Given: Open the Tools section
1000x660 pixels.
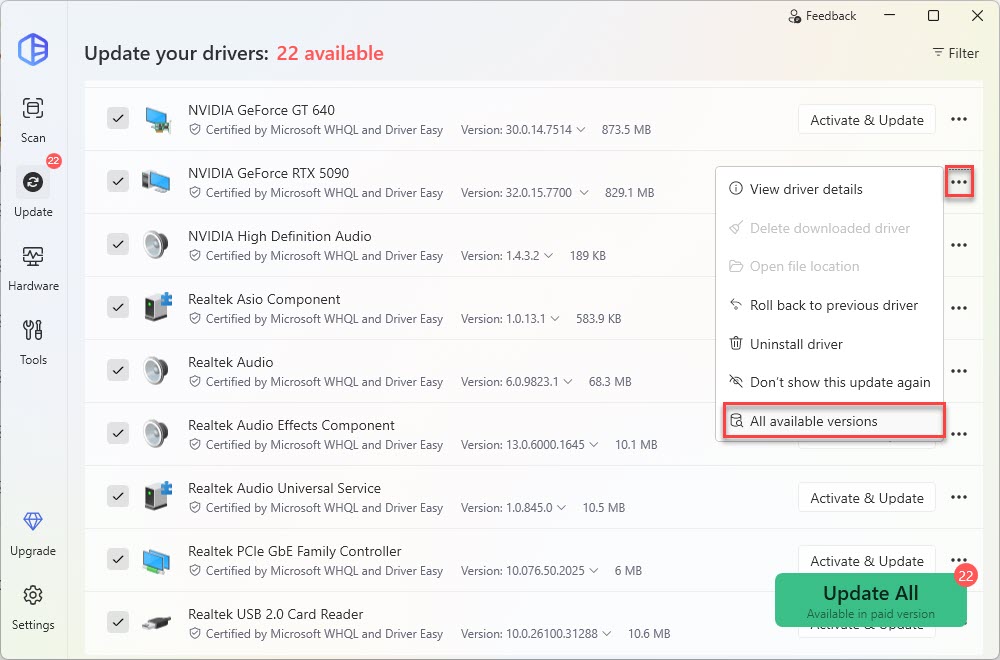Looking at the screenshot, I should (x=33, y=342).
